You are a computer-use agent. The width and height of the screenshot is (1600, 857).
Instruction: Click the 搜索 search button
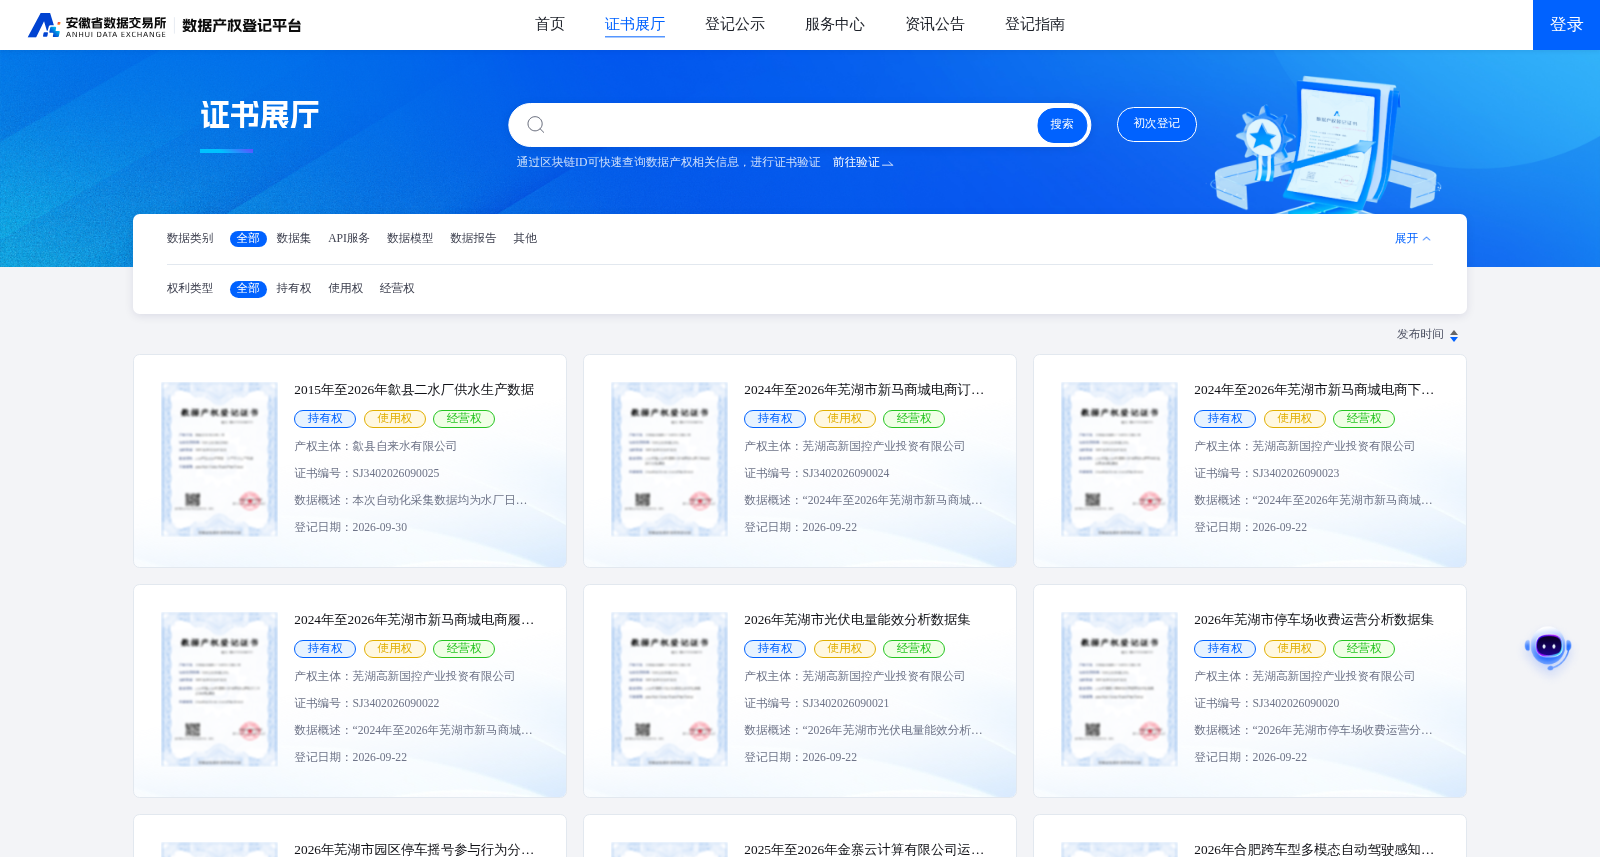[x=1062, y=125]
